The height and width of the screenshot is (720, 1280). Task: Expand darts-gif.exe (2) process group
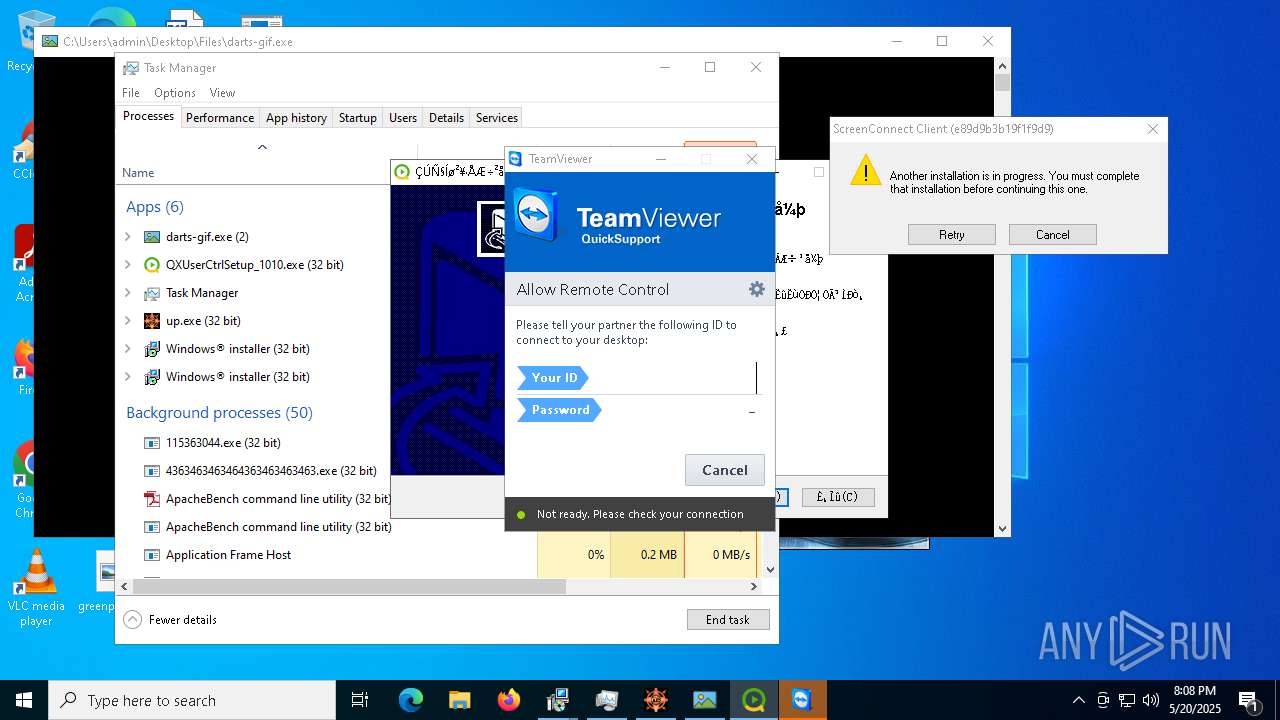128,237
